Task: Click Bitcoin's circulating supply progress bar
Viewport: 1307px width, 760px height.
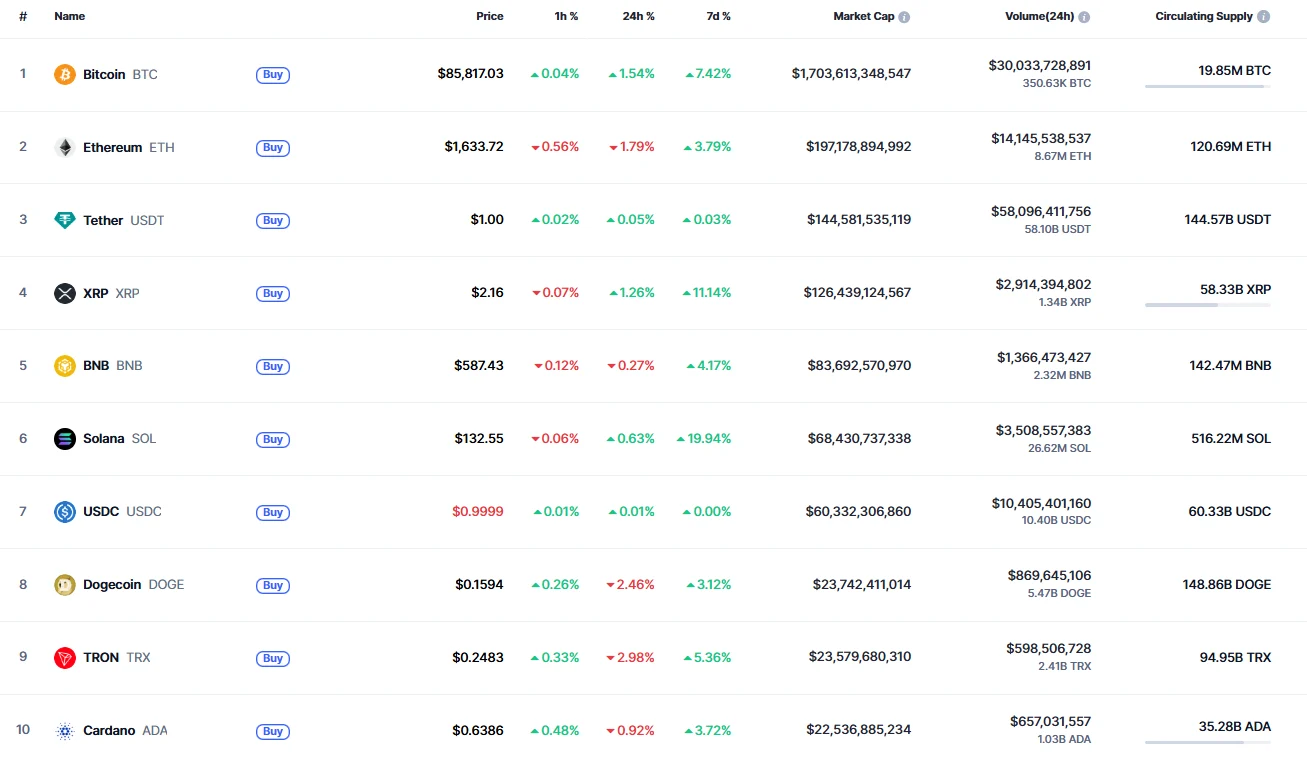Action: tap(1207, 87)
